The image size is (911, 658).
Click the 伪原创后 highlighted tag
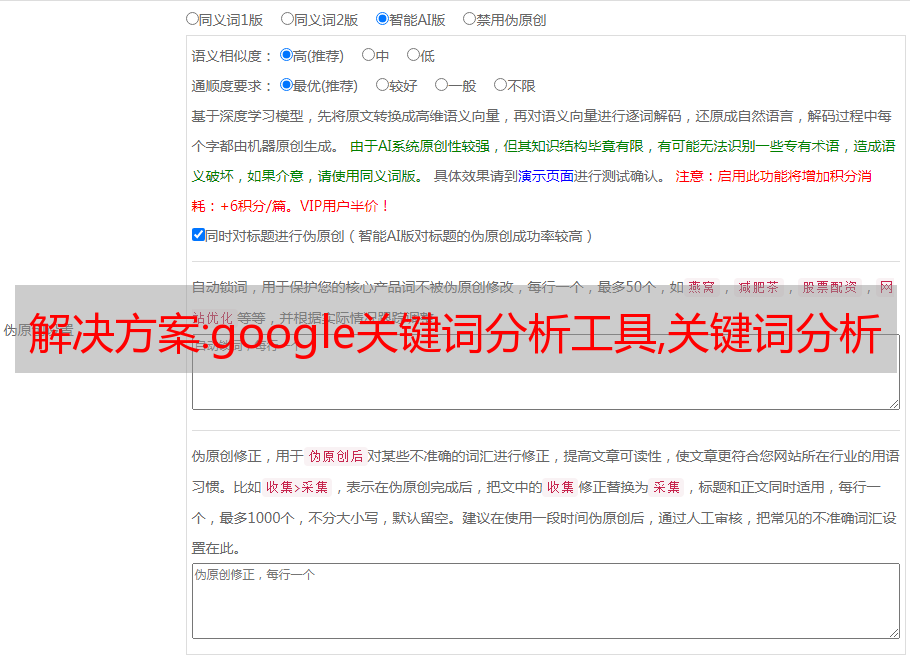(x=336, y=456)
